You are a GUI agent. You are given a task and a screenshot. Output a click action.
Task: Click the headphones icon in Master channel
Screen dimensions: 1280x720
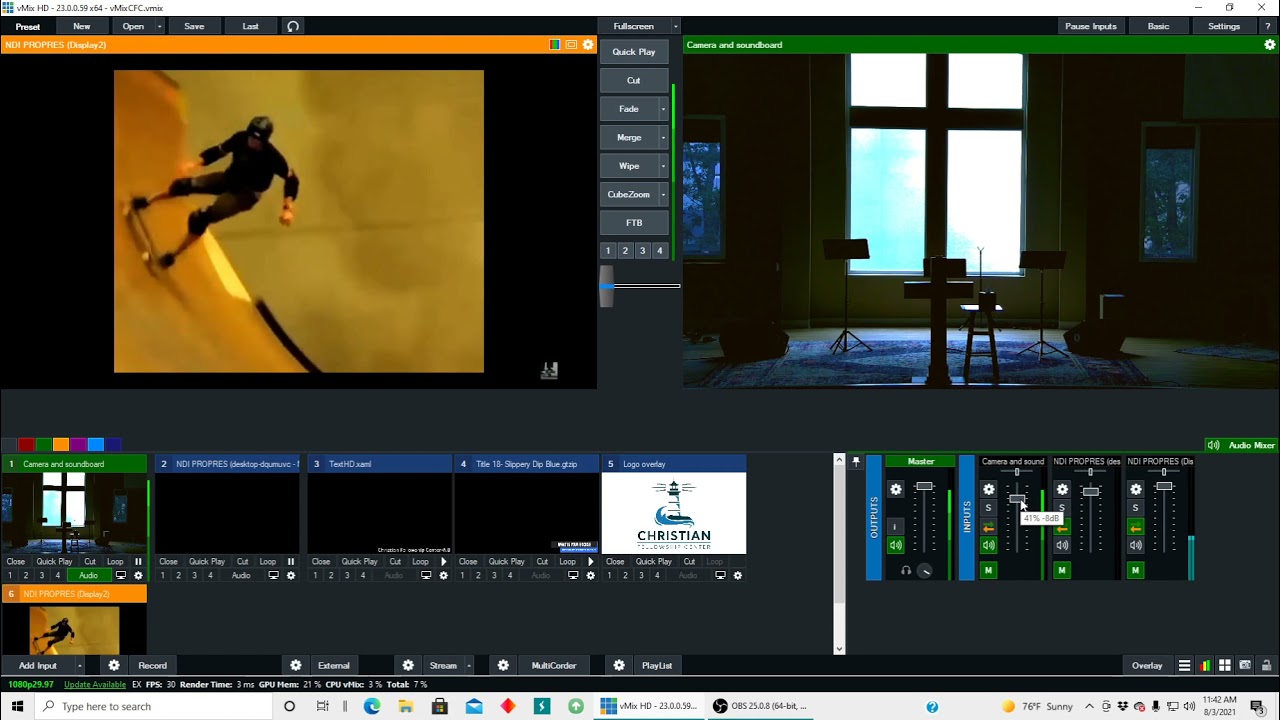pos(906,570)
